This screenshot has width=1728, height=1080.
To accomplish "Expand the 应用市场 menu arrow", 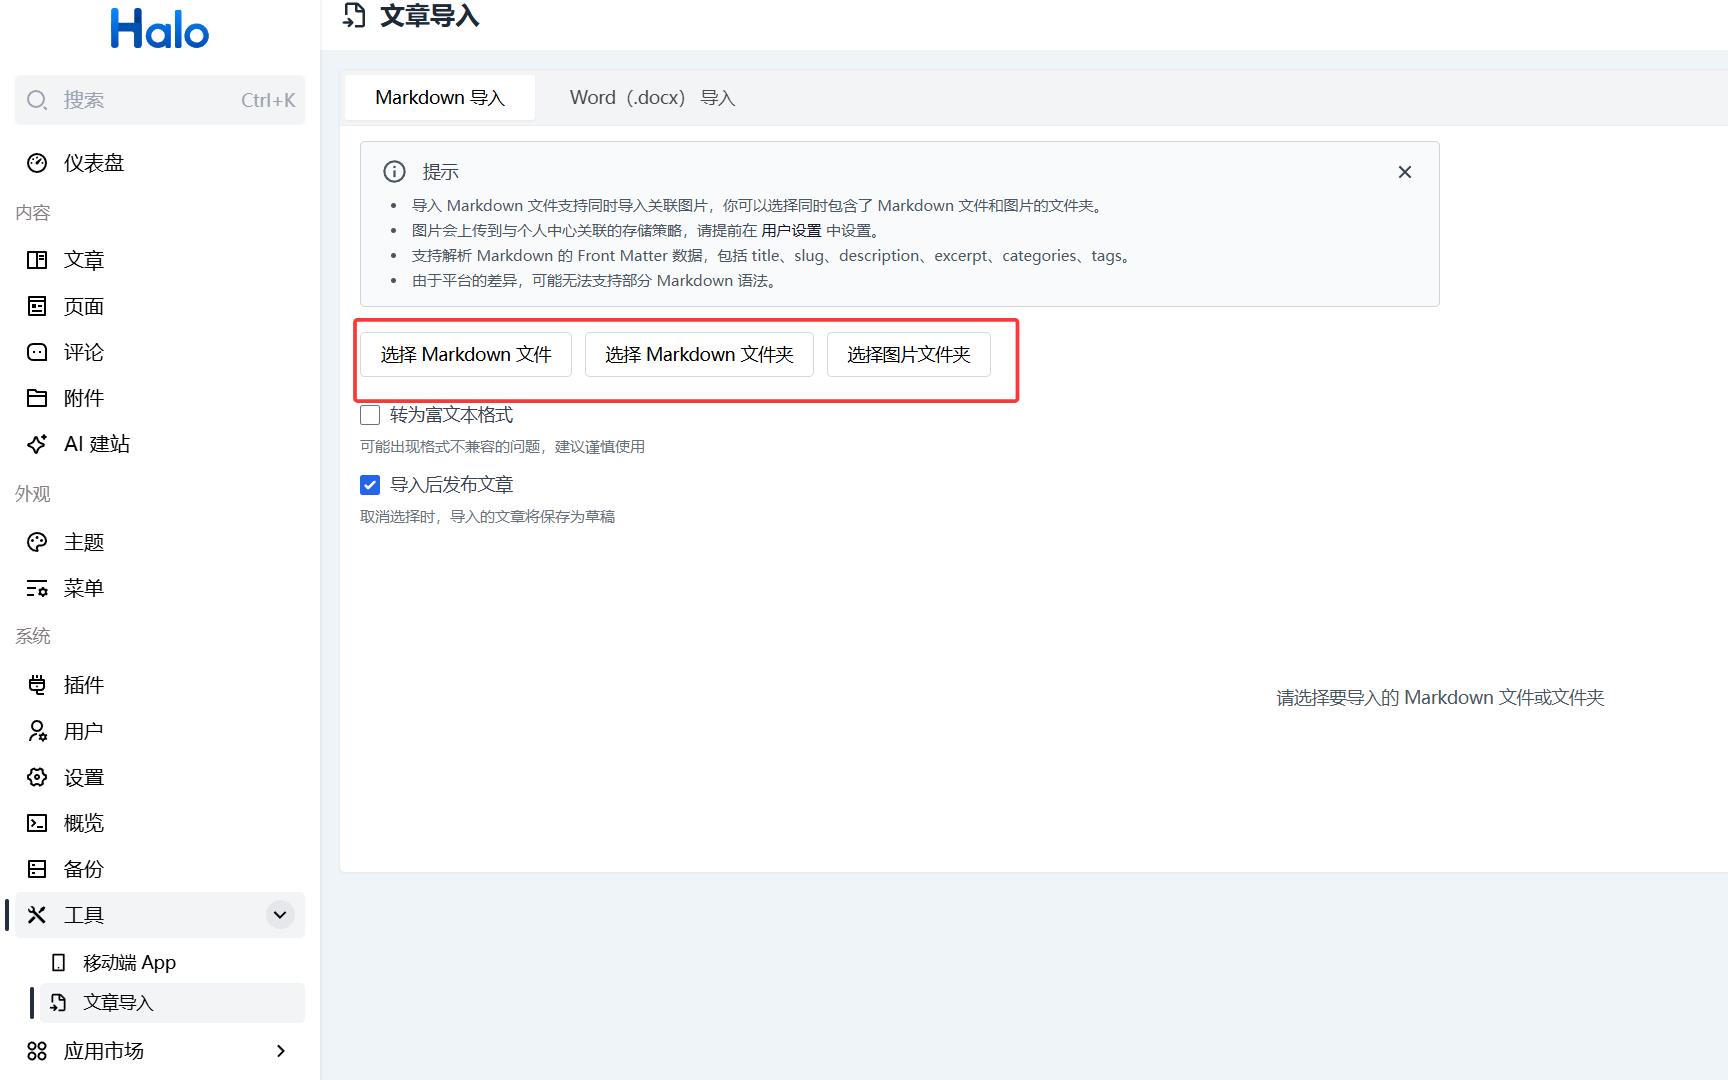I will coord(280,1051).
